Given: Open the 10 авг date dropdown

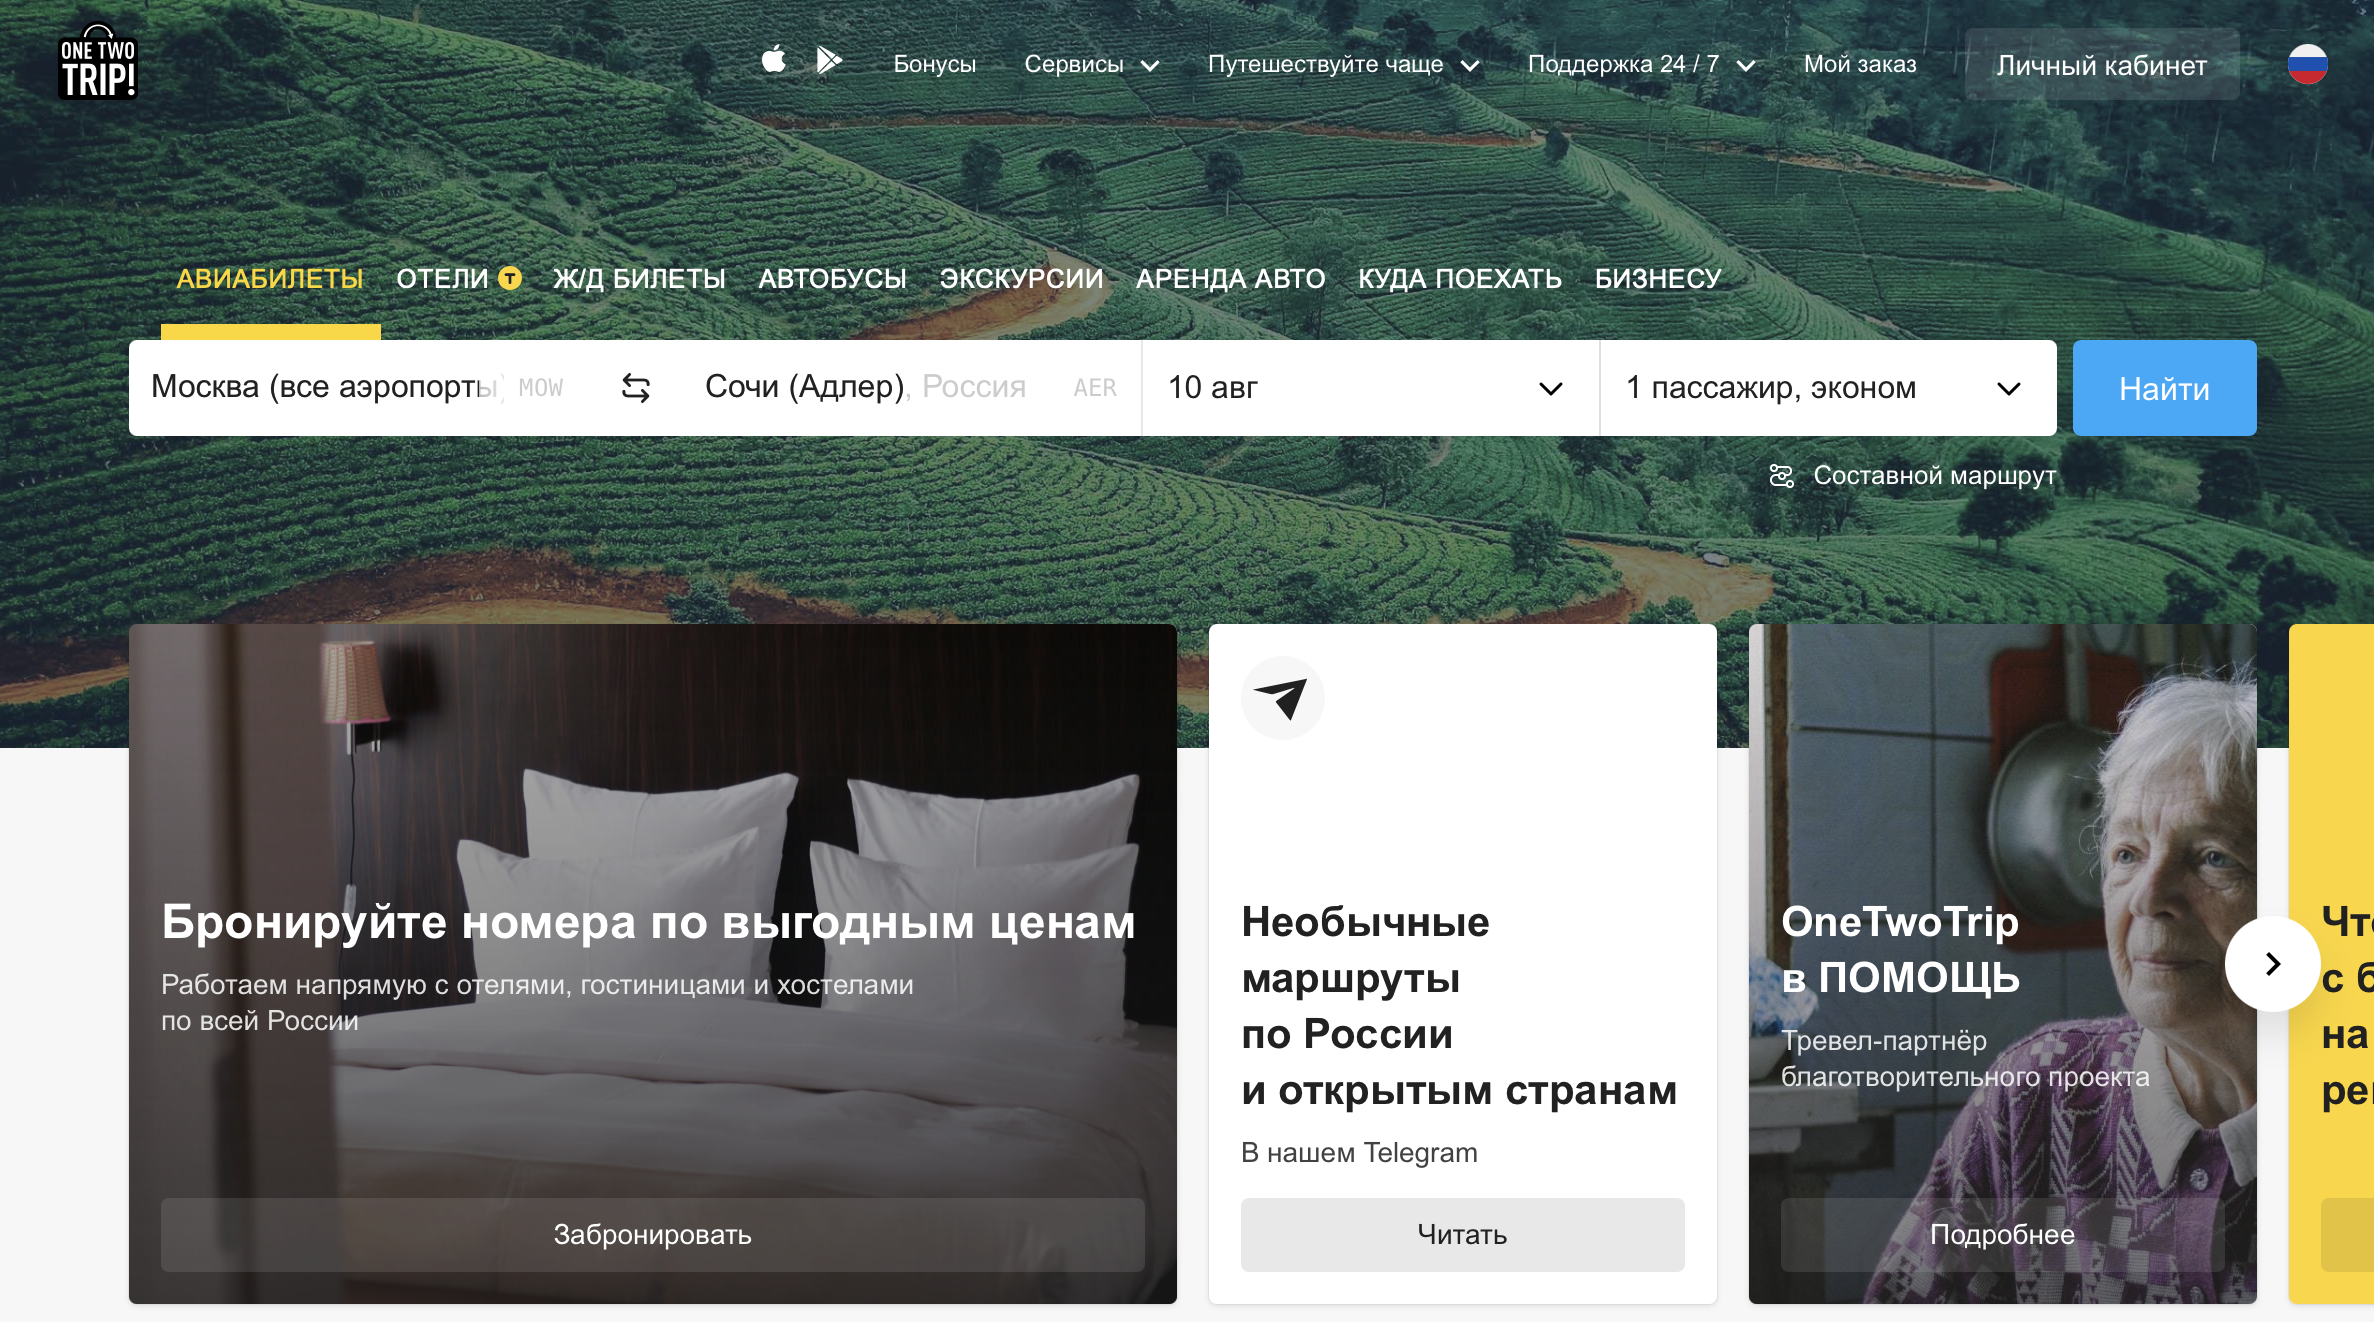Looking at the screenshot, I should pyautogui.click(x=1370, y=388).
